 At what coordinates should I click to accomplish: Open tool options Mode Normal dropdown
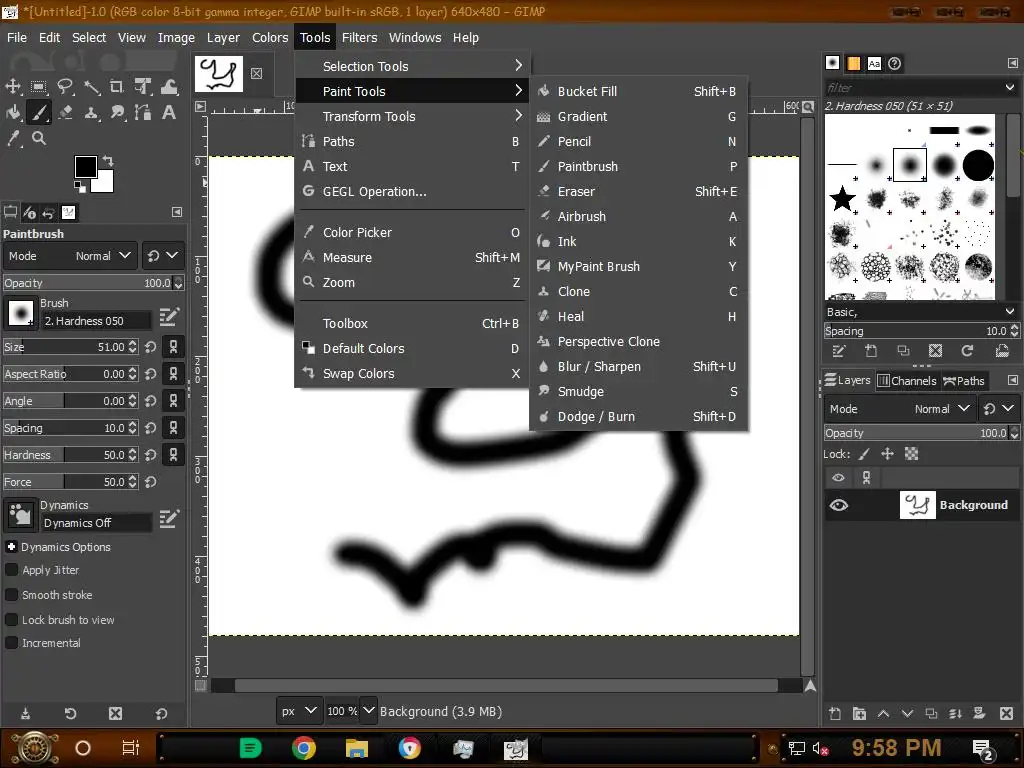pyautogui.click(x=70, y=256)
